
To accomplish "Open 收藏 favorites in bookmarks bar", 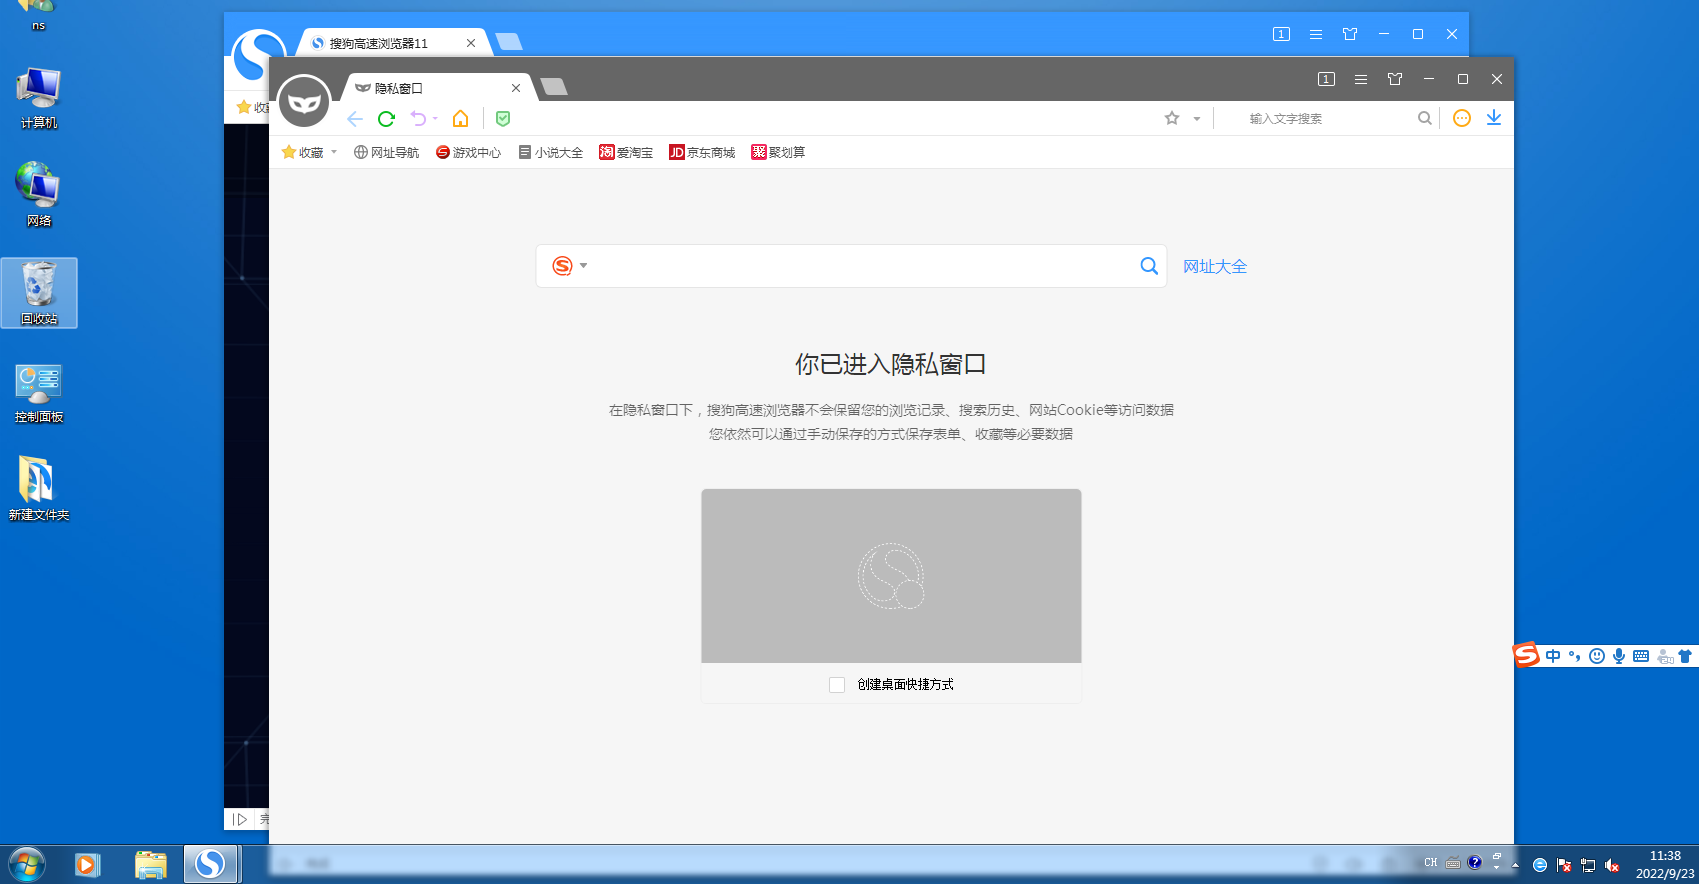I will pos(303,152).
